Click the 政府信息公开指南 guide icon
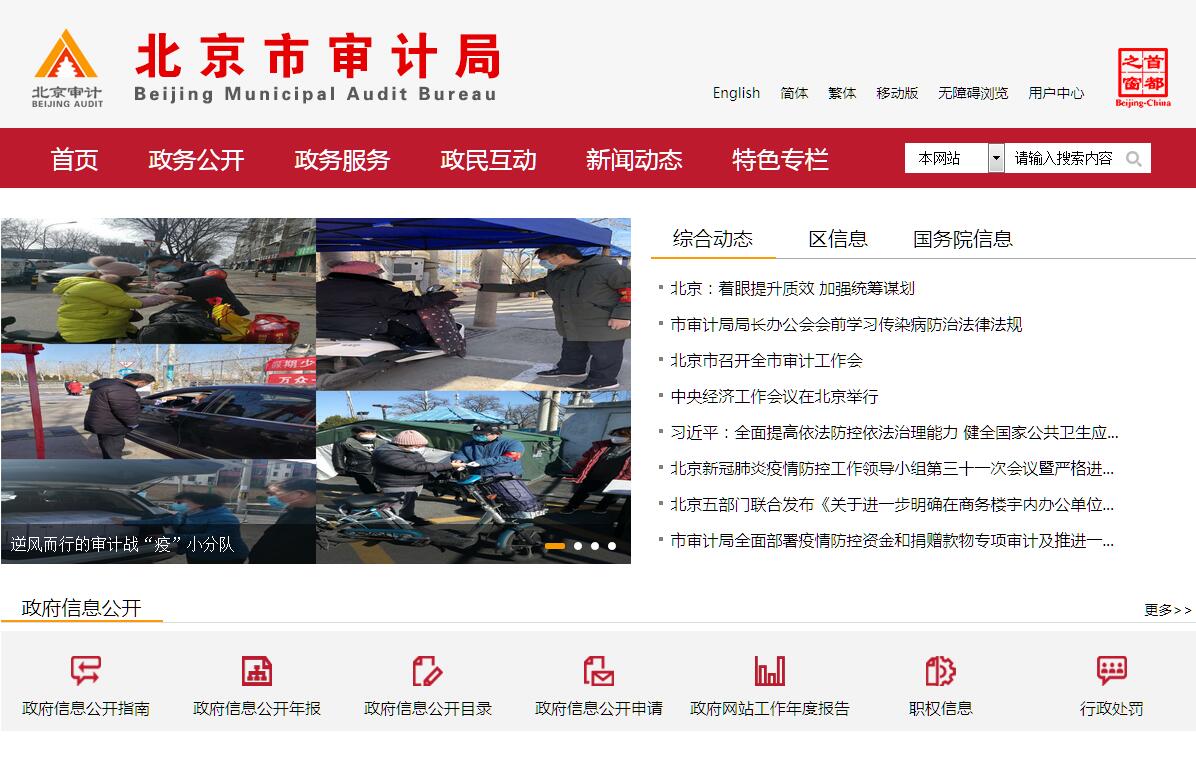1196x771 pixels. (x=86, y=670)
